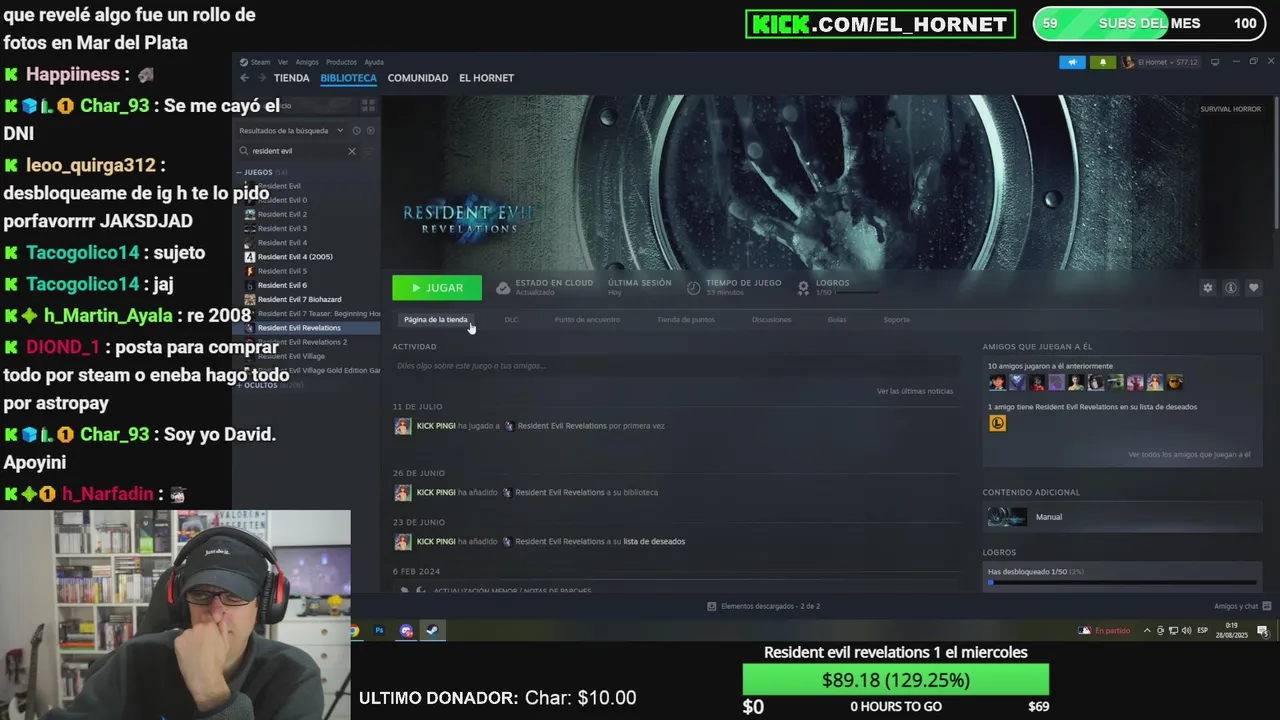Select Resident Evil 4 (2005) in list
This screenshot has height=720, width=1280.
(x=295, y=257)
